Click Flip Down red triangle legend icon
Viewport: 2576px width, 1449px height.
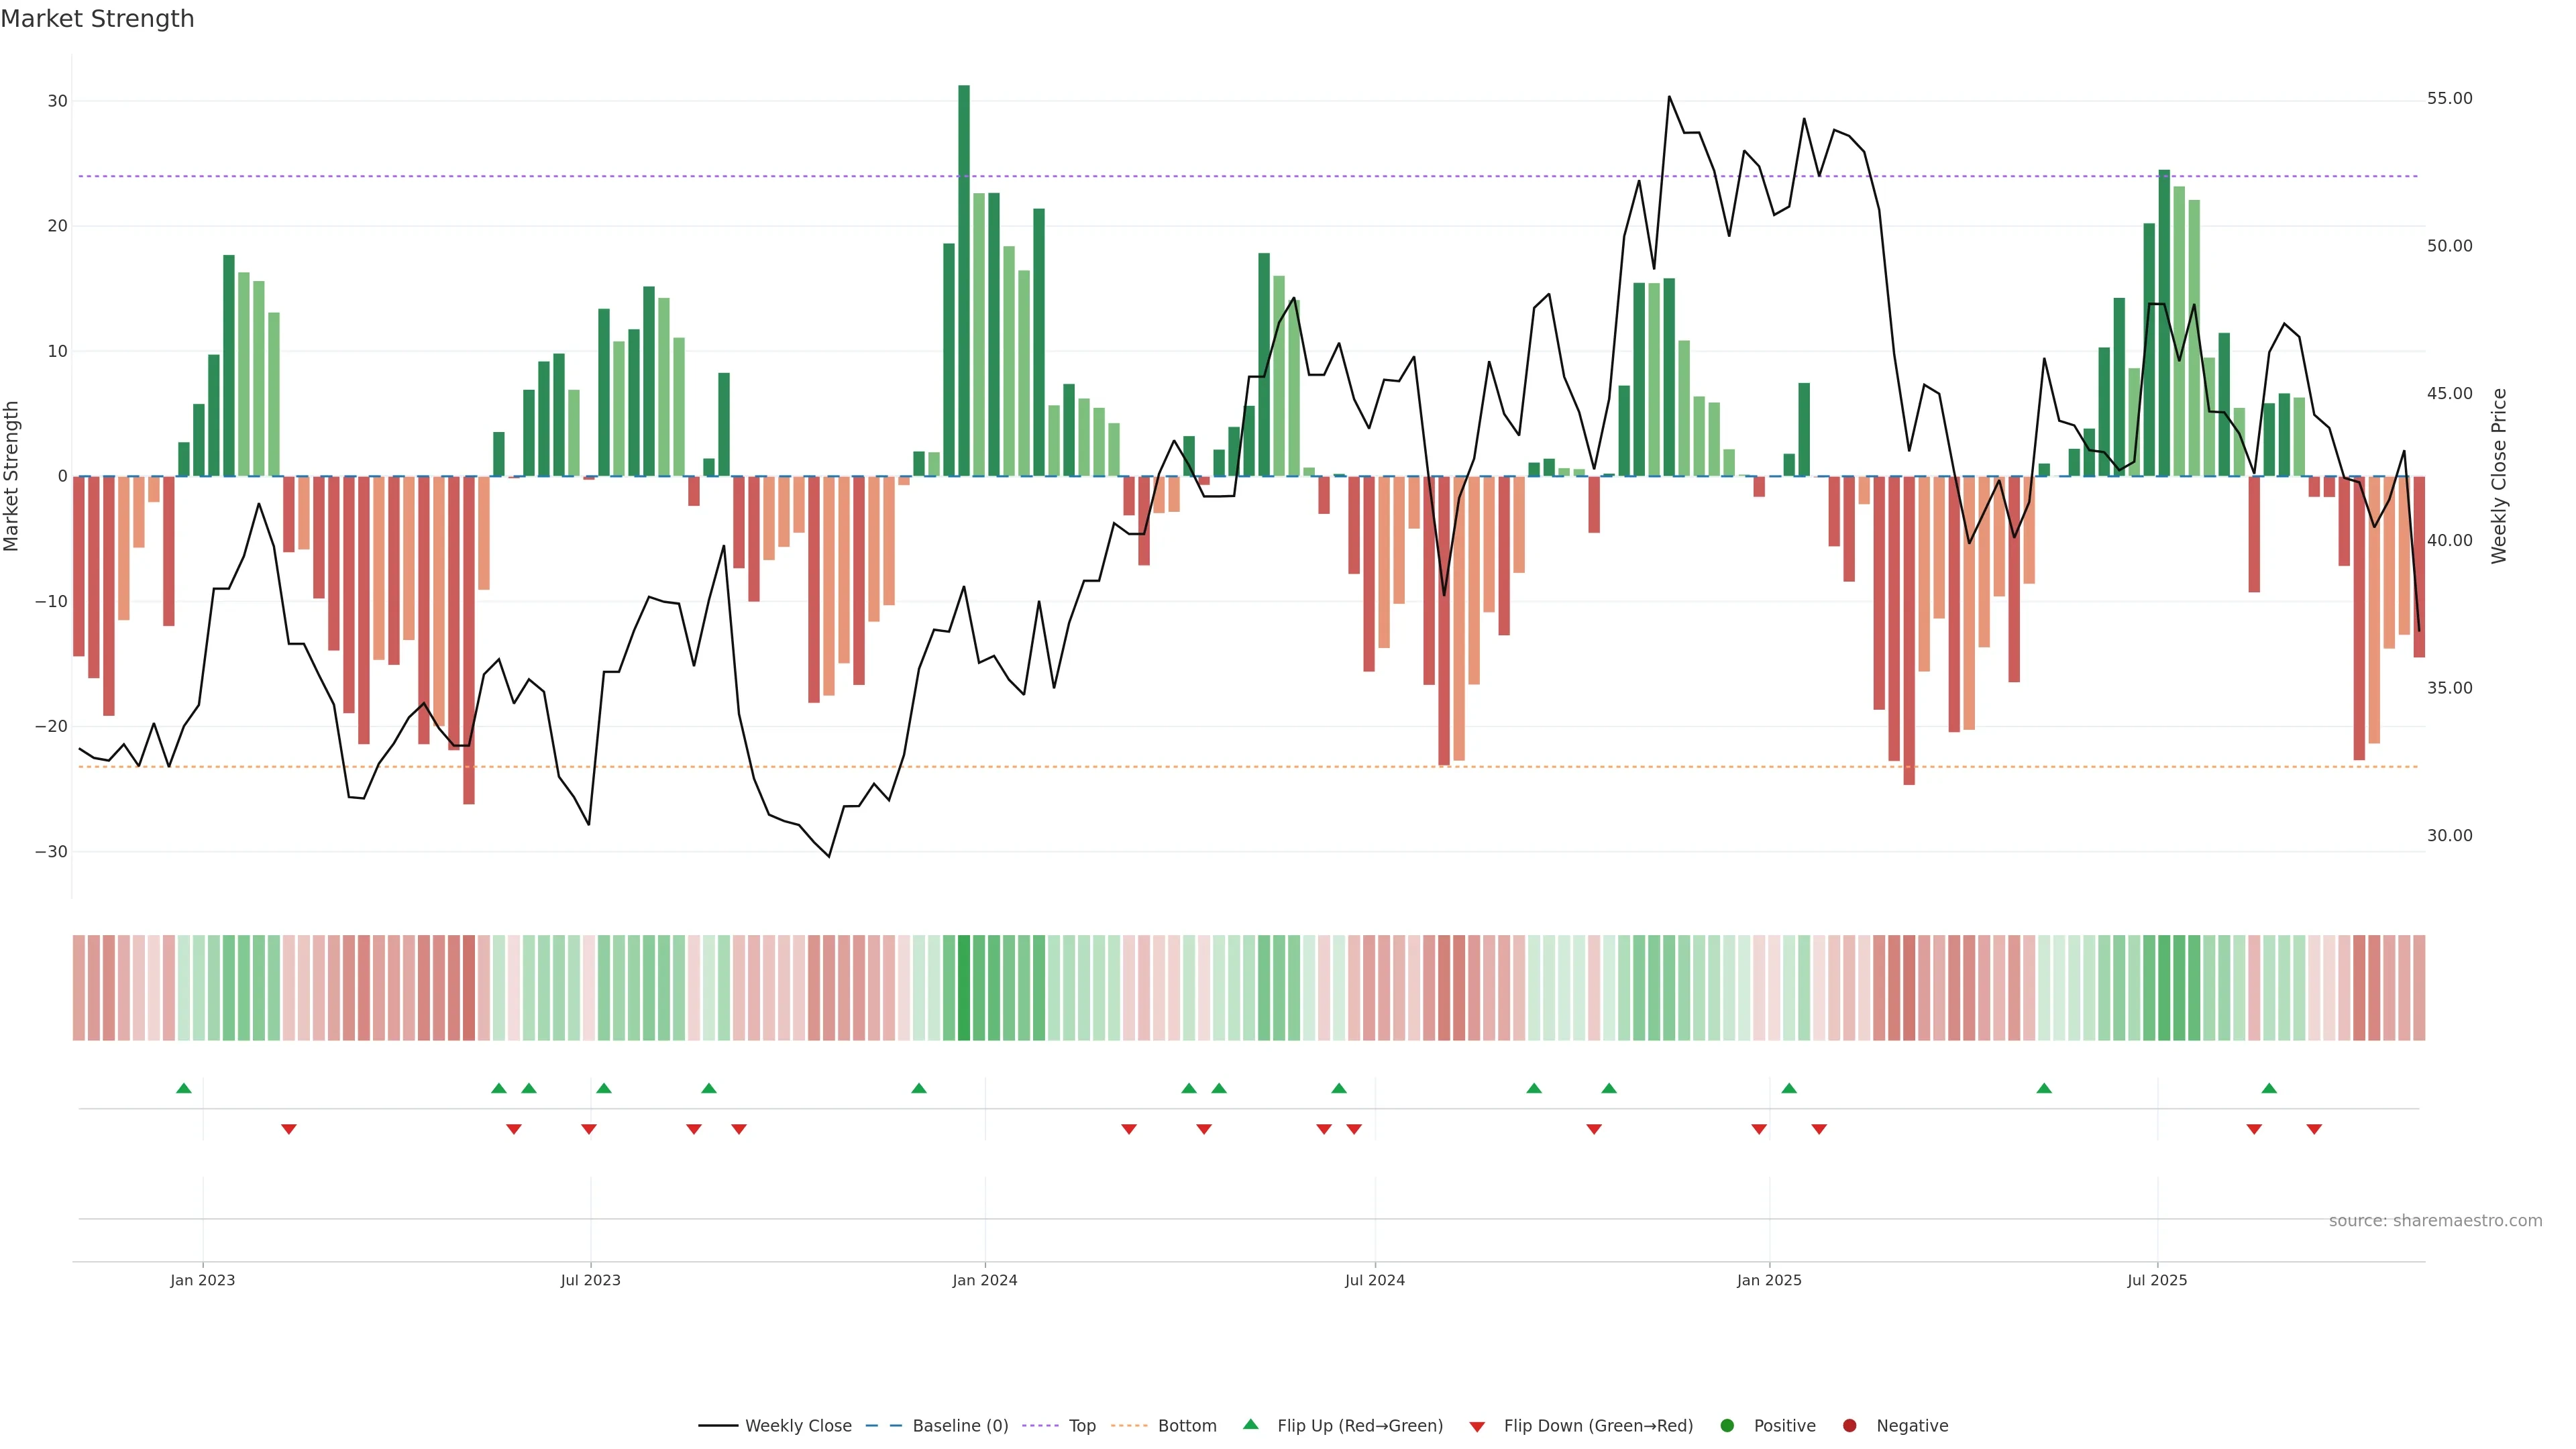pyautogui.click(x=1477, y=1427)
